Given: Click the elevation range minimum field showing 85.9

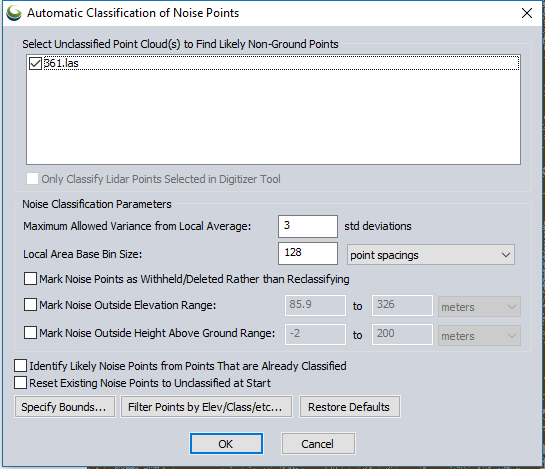Looking at the screenshot, I should pos(315,305).
